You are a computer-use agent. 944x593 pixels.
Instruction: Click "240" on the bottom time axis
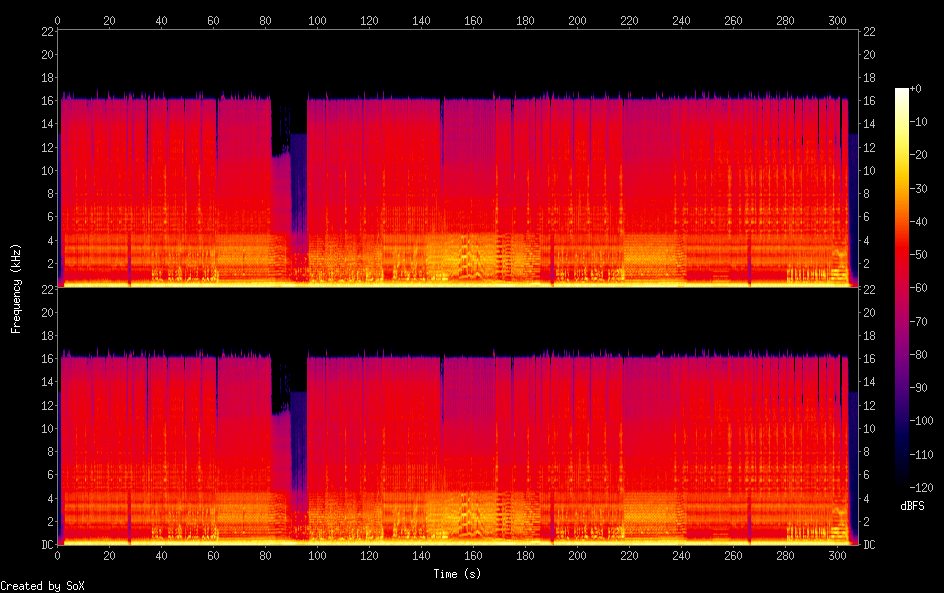coord(681,556)
